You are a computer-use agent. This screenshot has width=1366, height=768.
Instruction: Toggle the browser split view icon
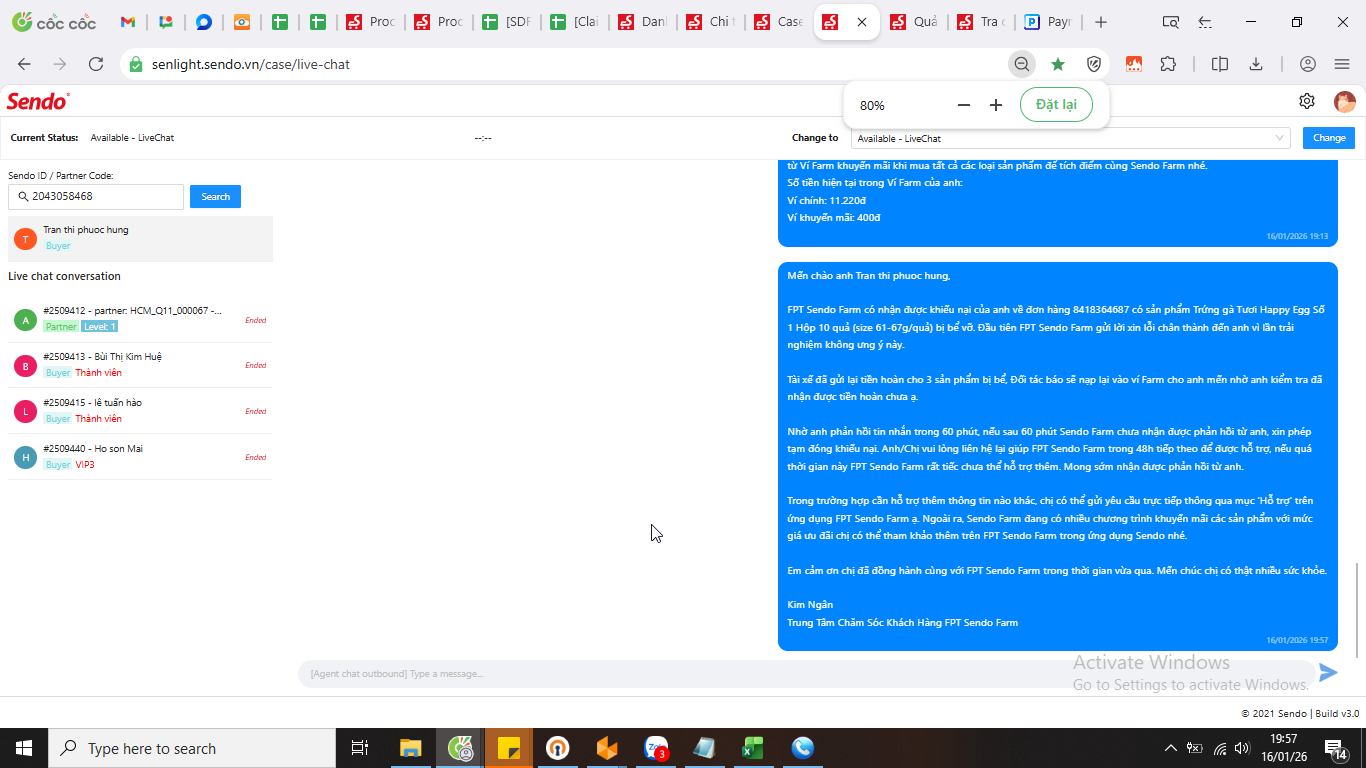[1220, 64]
